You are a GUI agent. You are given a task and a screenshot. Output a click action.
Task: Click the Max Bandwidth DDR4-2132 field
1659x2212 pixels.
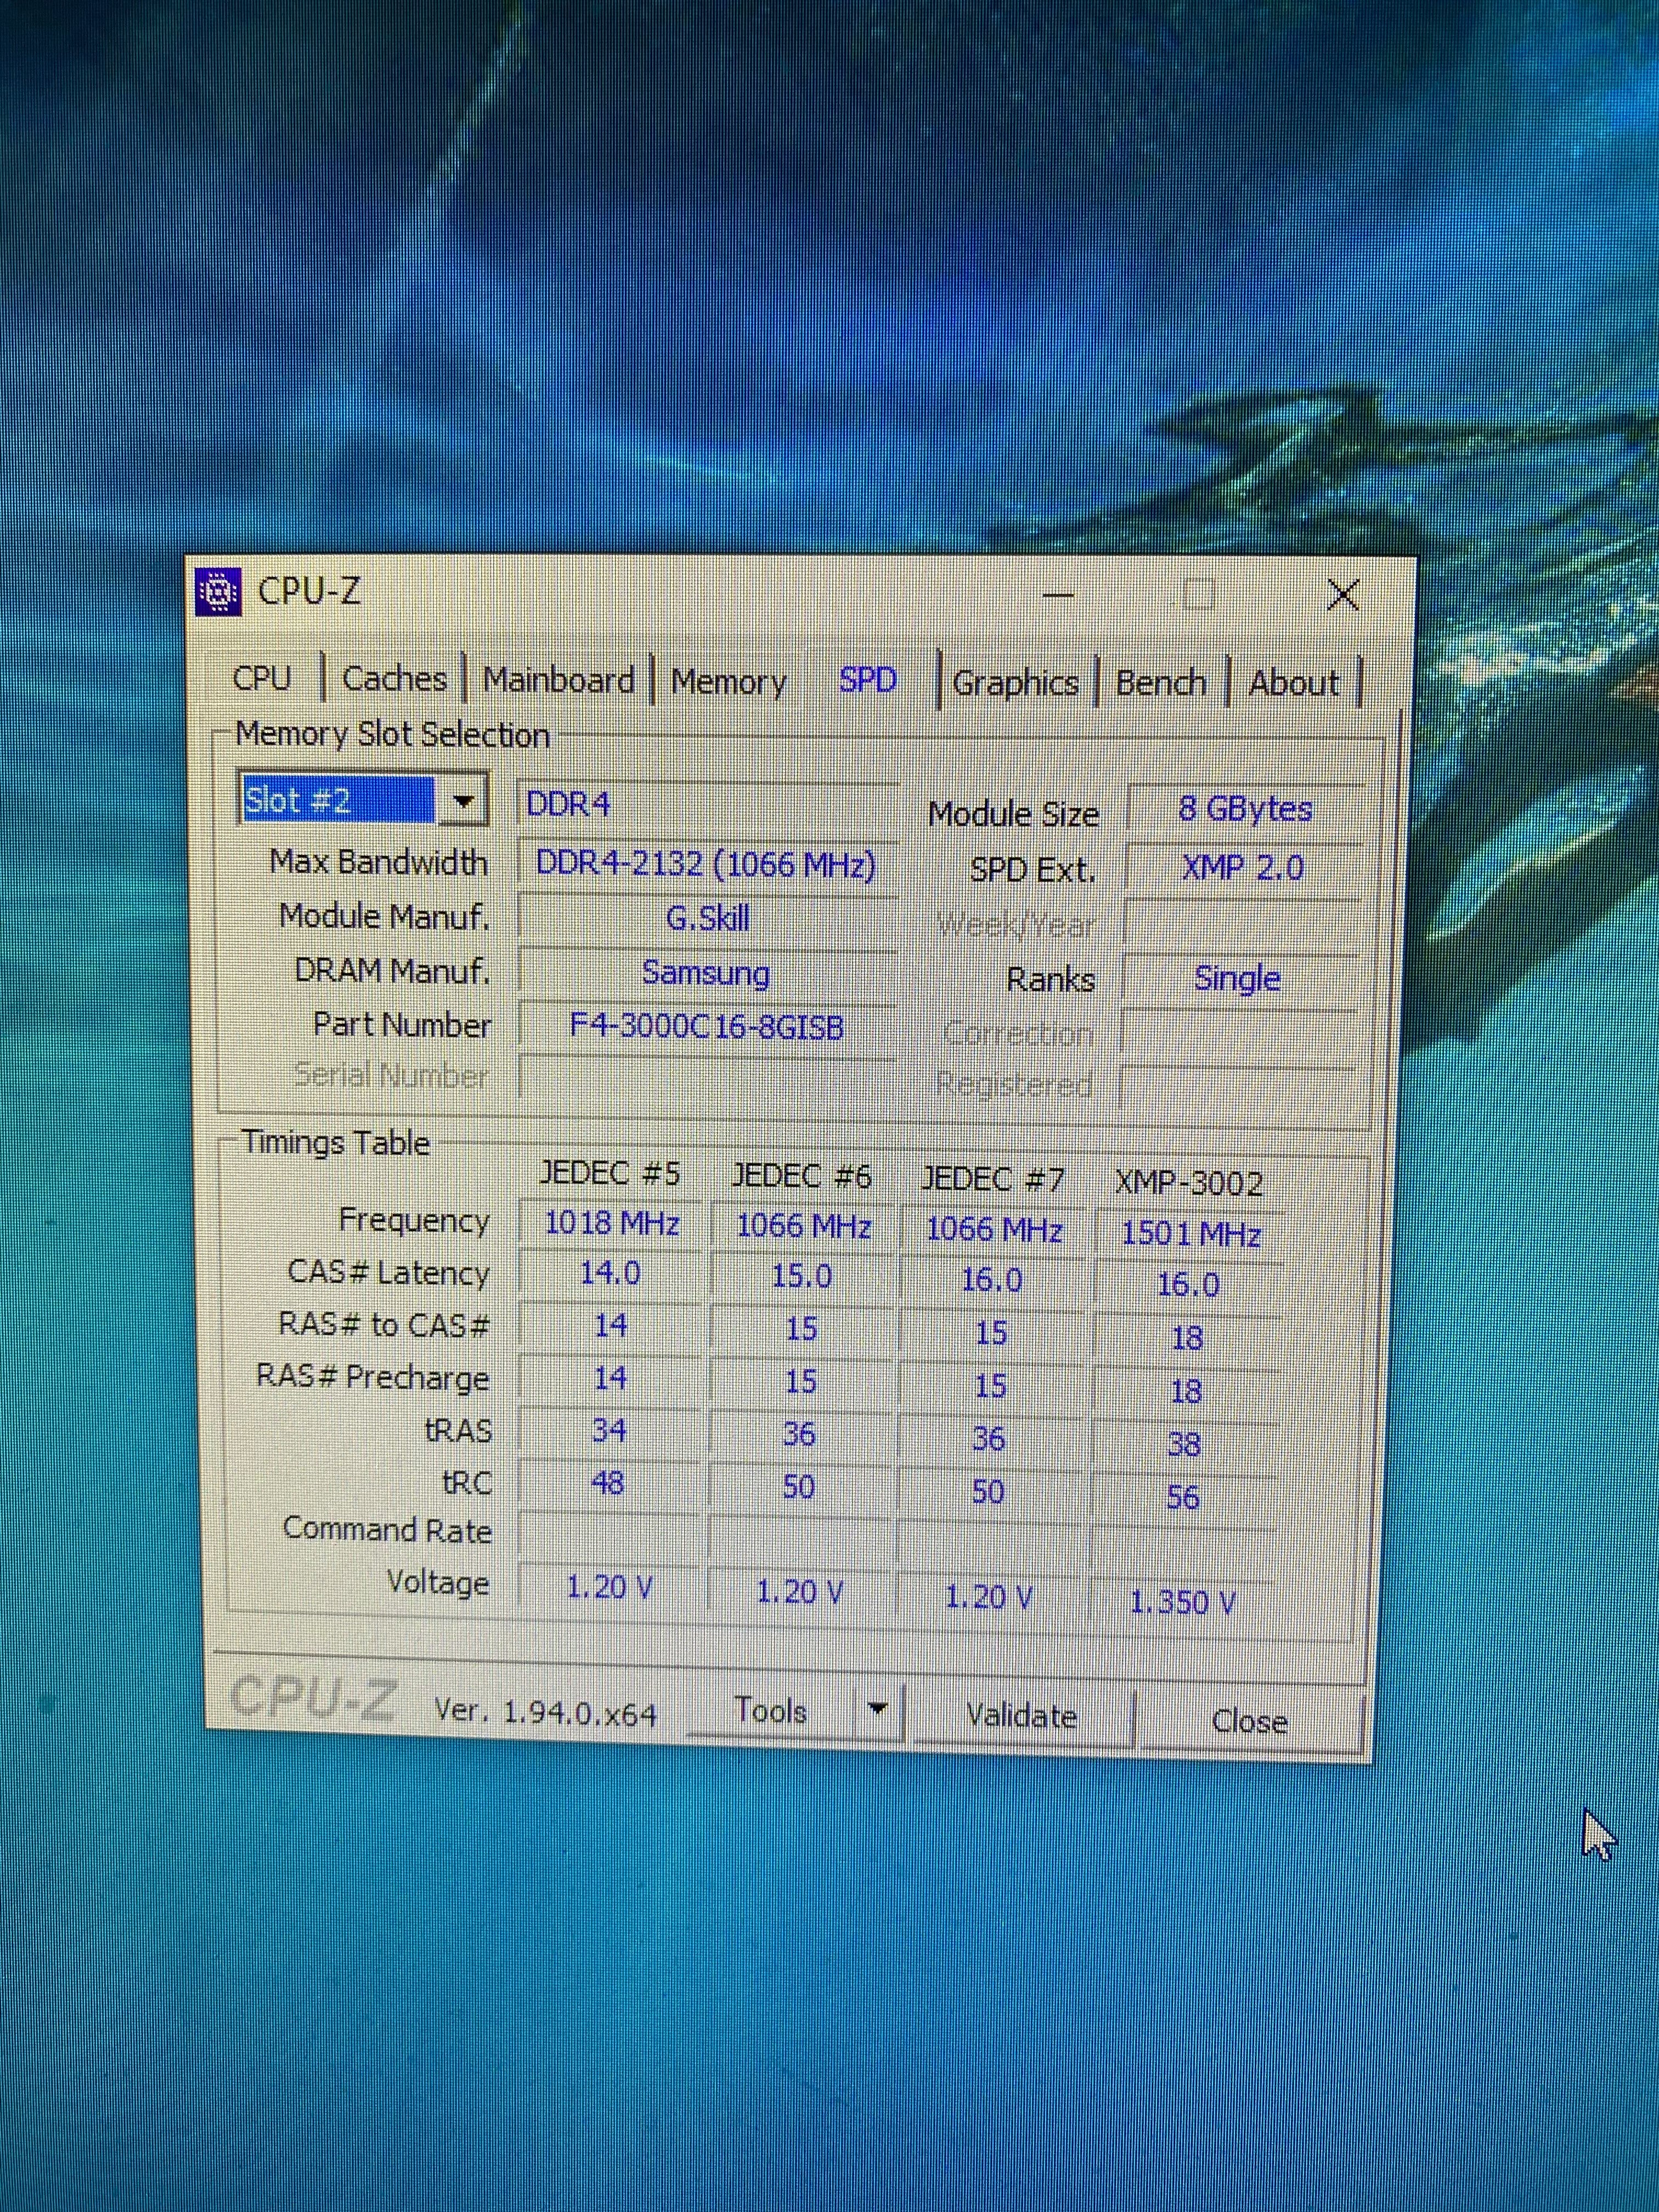[706, 864]
